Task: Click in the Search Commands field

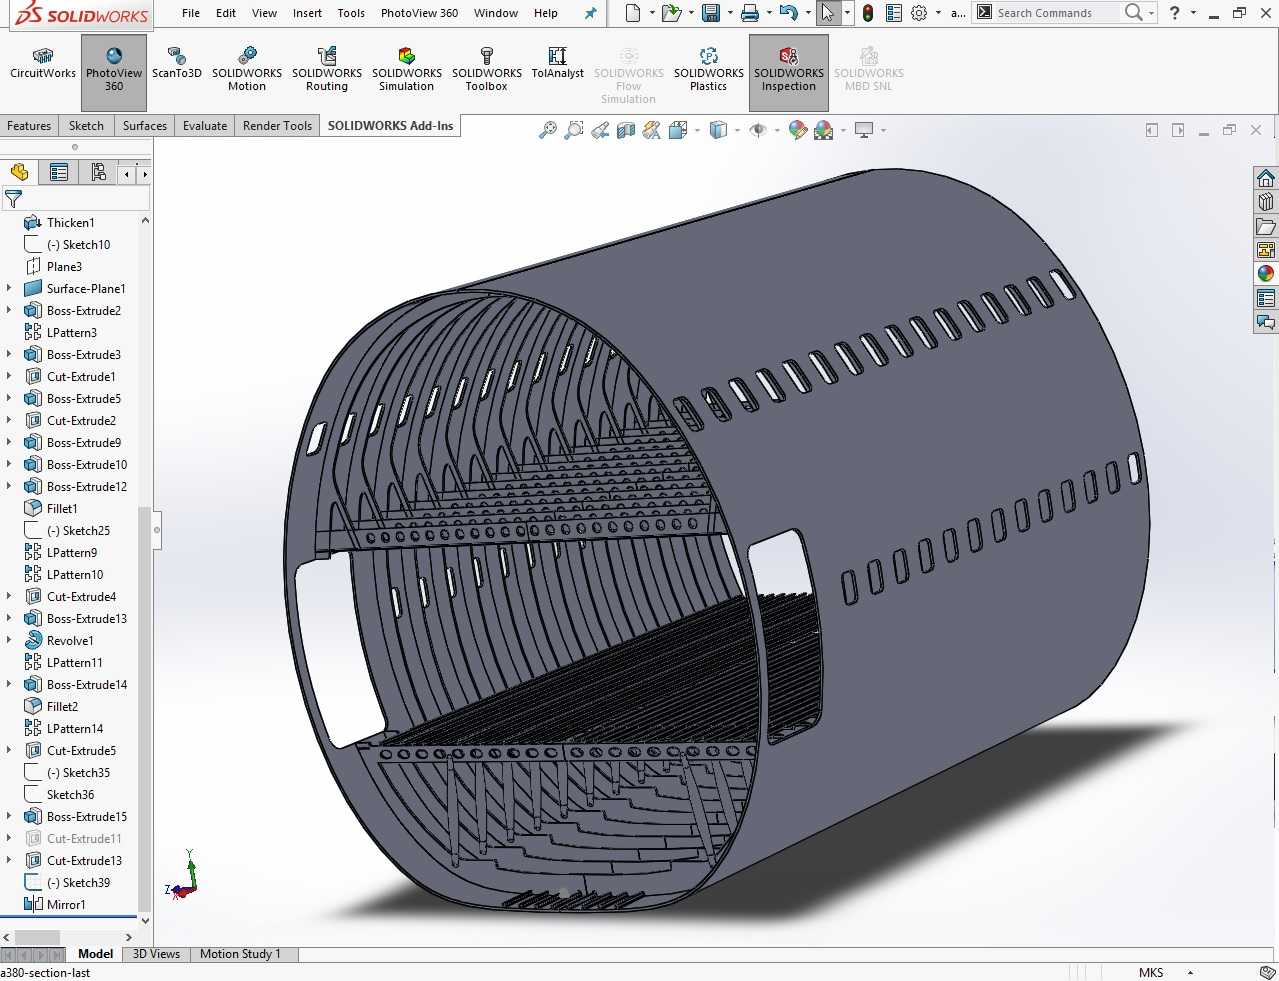Action: [x=1057, y=13]
